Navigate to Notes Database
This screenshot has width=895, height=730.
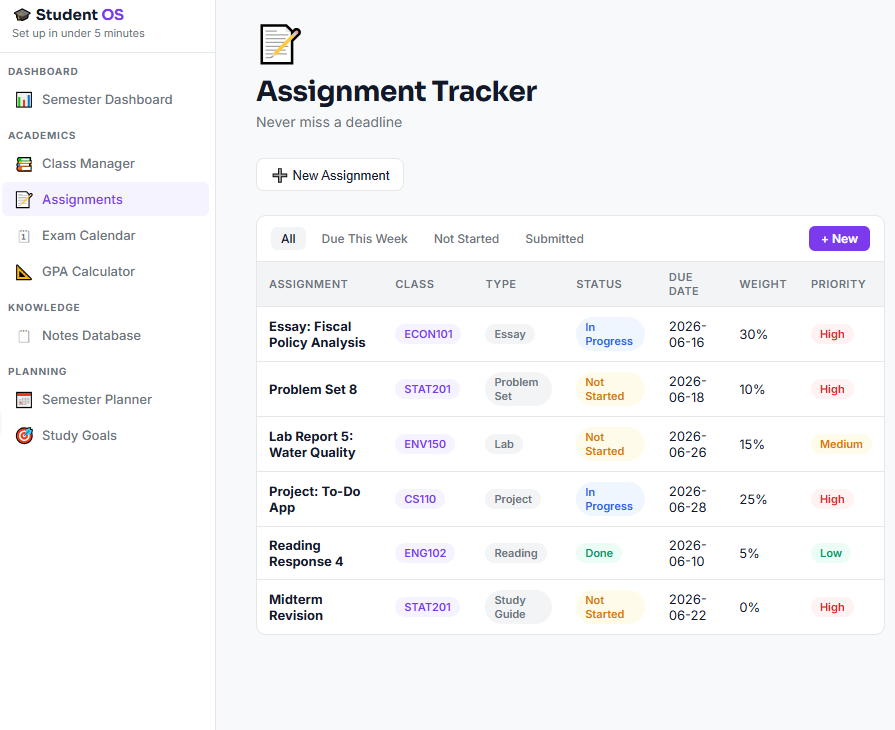coord(106,336)
